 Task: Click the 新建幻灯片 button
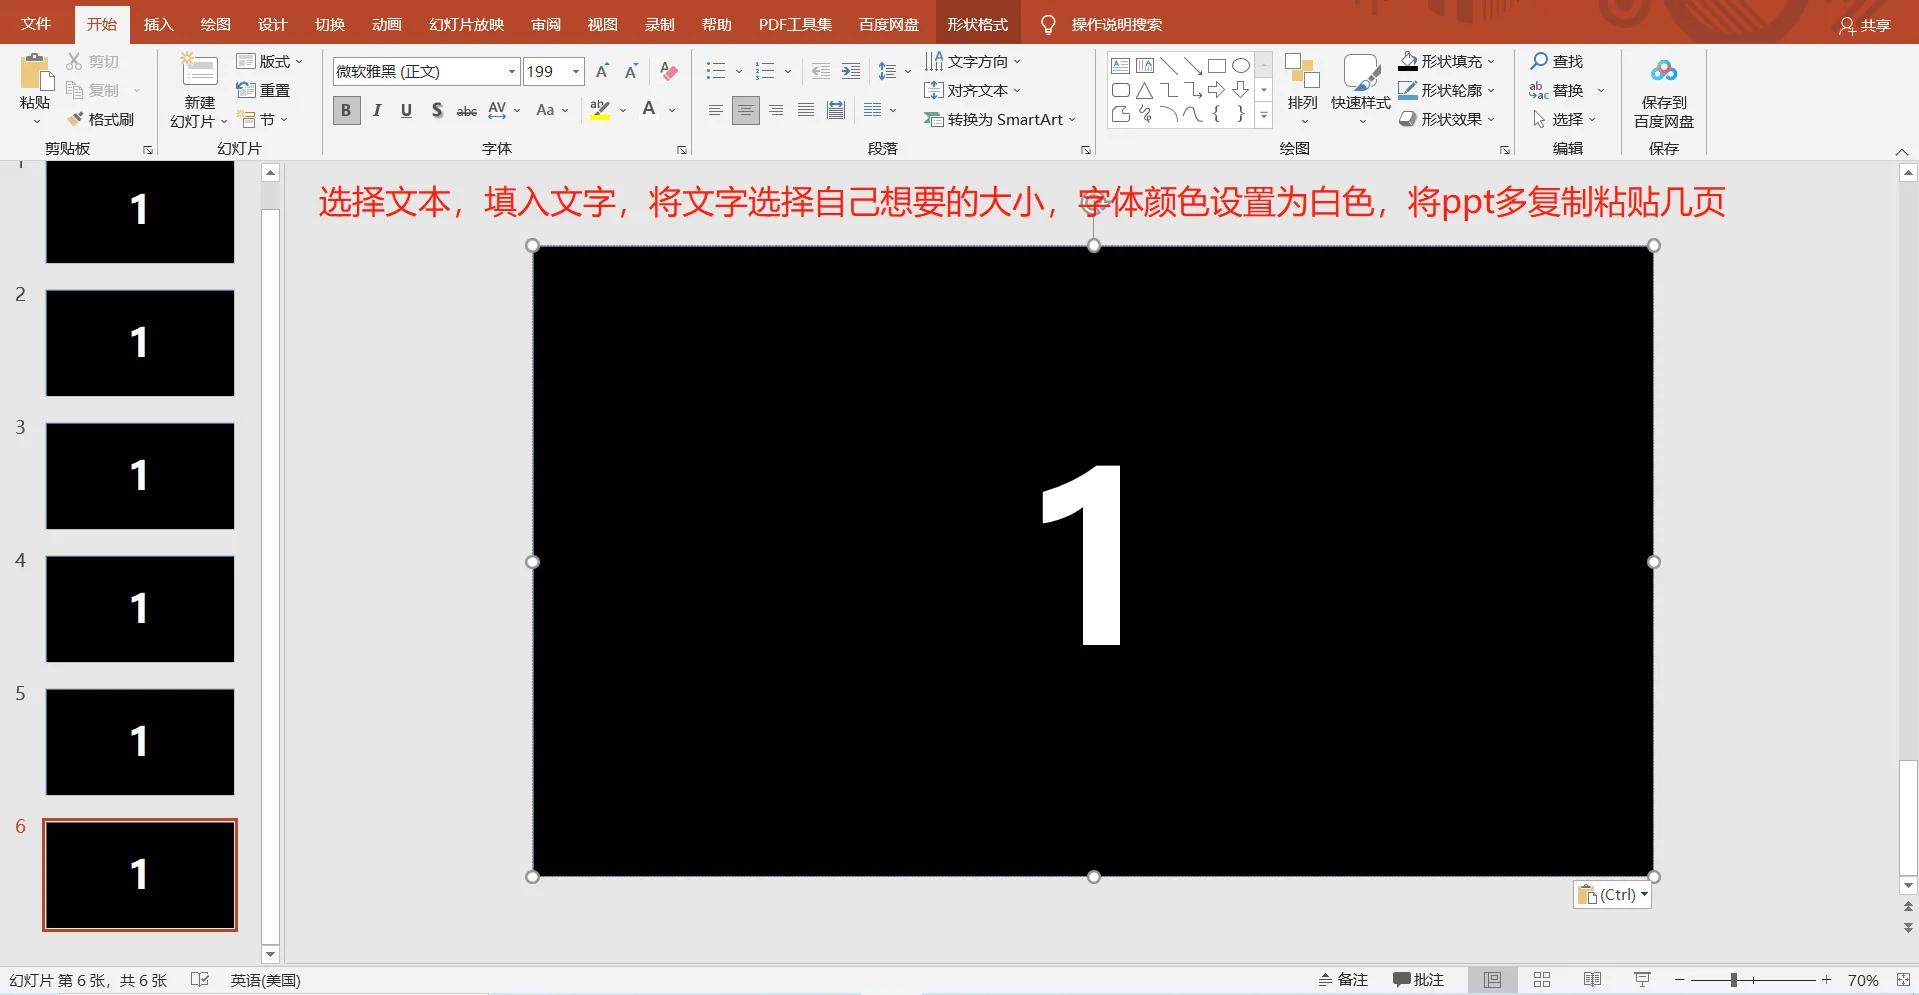197,90
